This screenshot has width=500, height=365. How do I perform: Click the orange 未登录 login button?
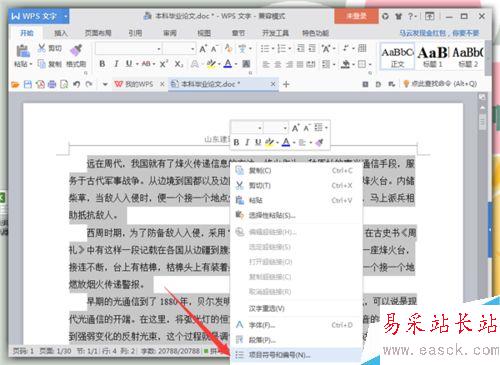[x=356, y=16]
